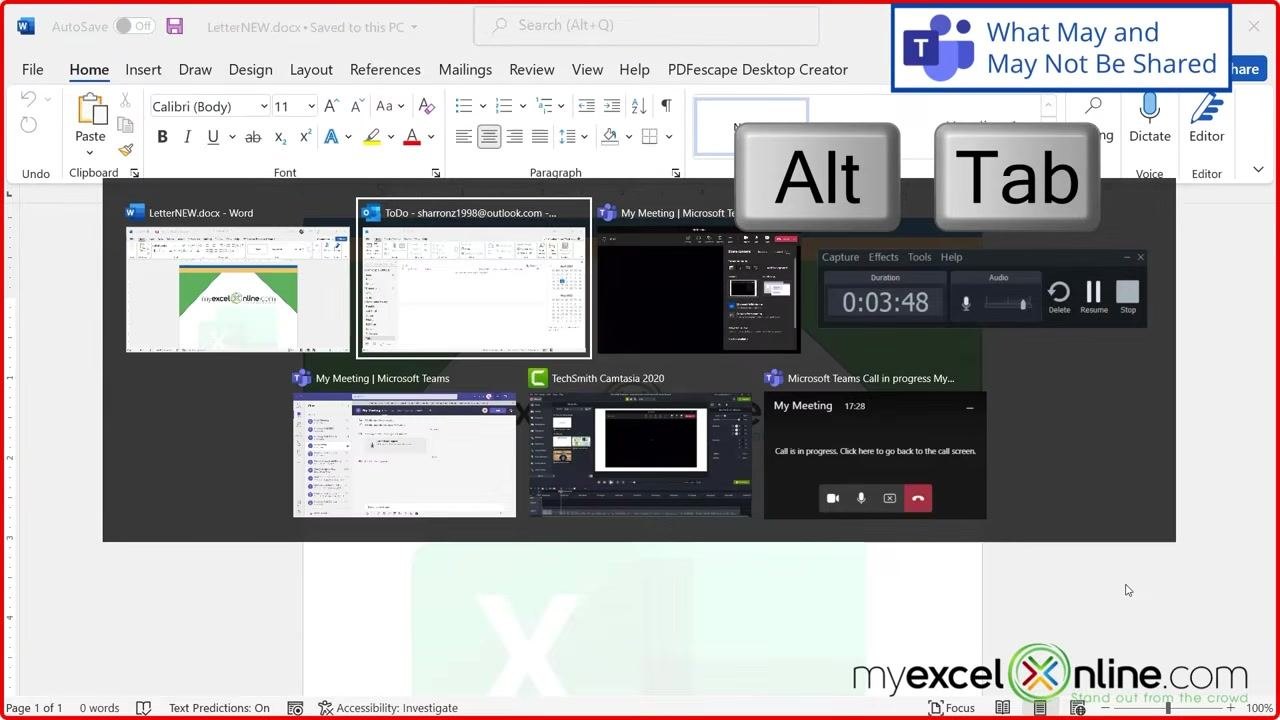Apply subscript formatting
Image resolution: width=1280 pixels, height=720 pixels.
[281, 137]
